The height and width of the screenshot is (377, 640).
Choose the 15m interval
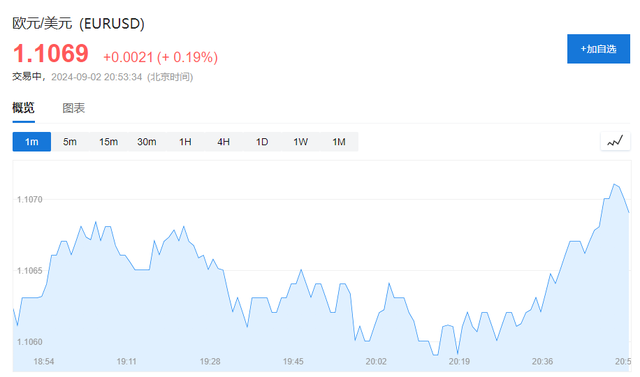tap(108, 142)
